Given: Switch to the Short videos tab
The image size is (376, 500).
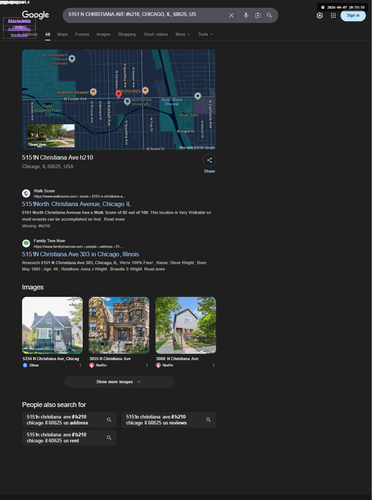Looking at the screenshot, I should coord(156,34).
